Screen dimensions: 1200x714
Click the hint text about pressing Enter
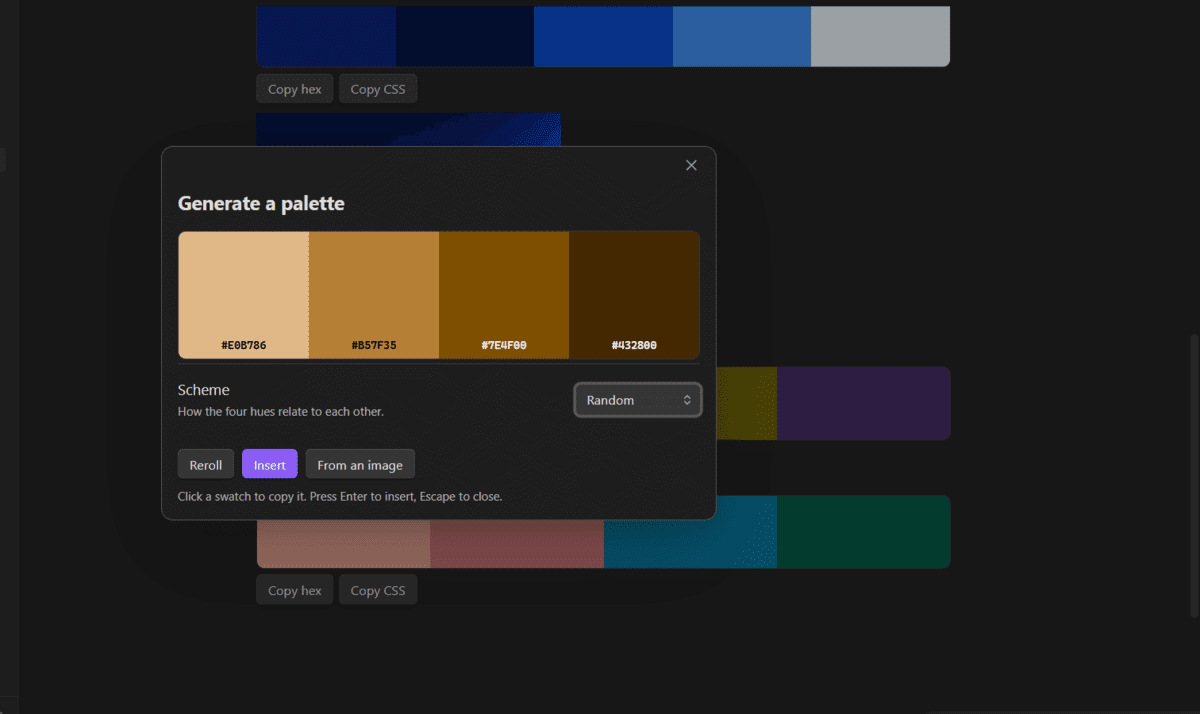coord(340,496)
